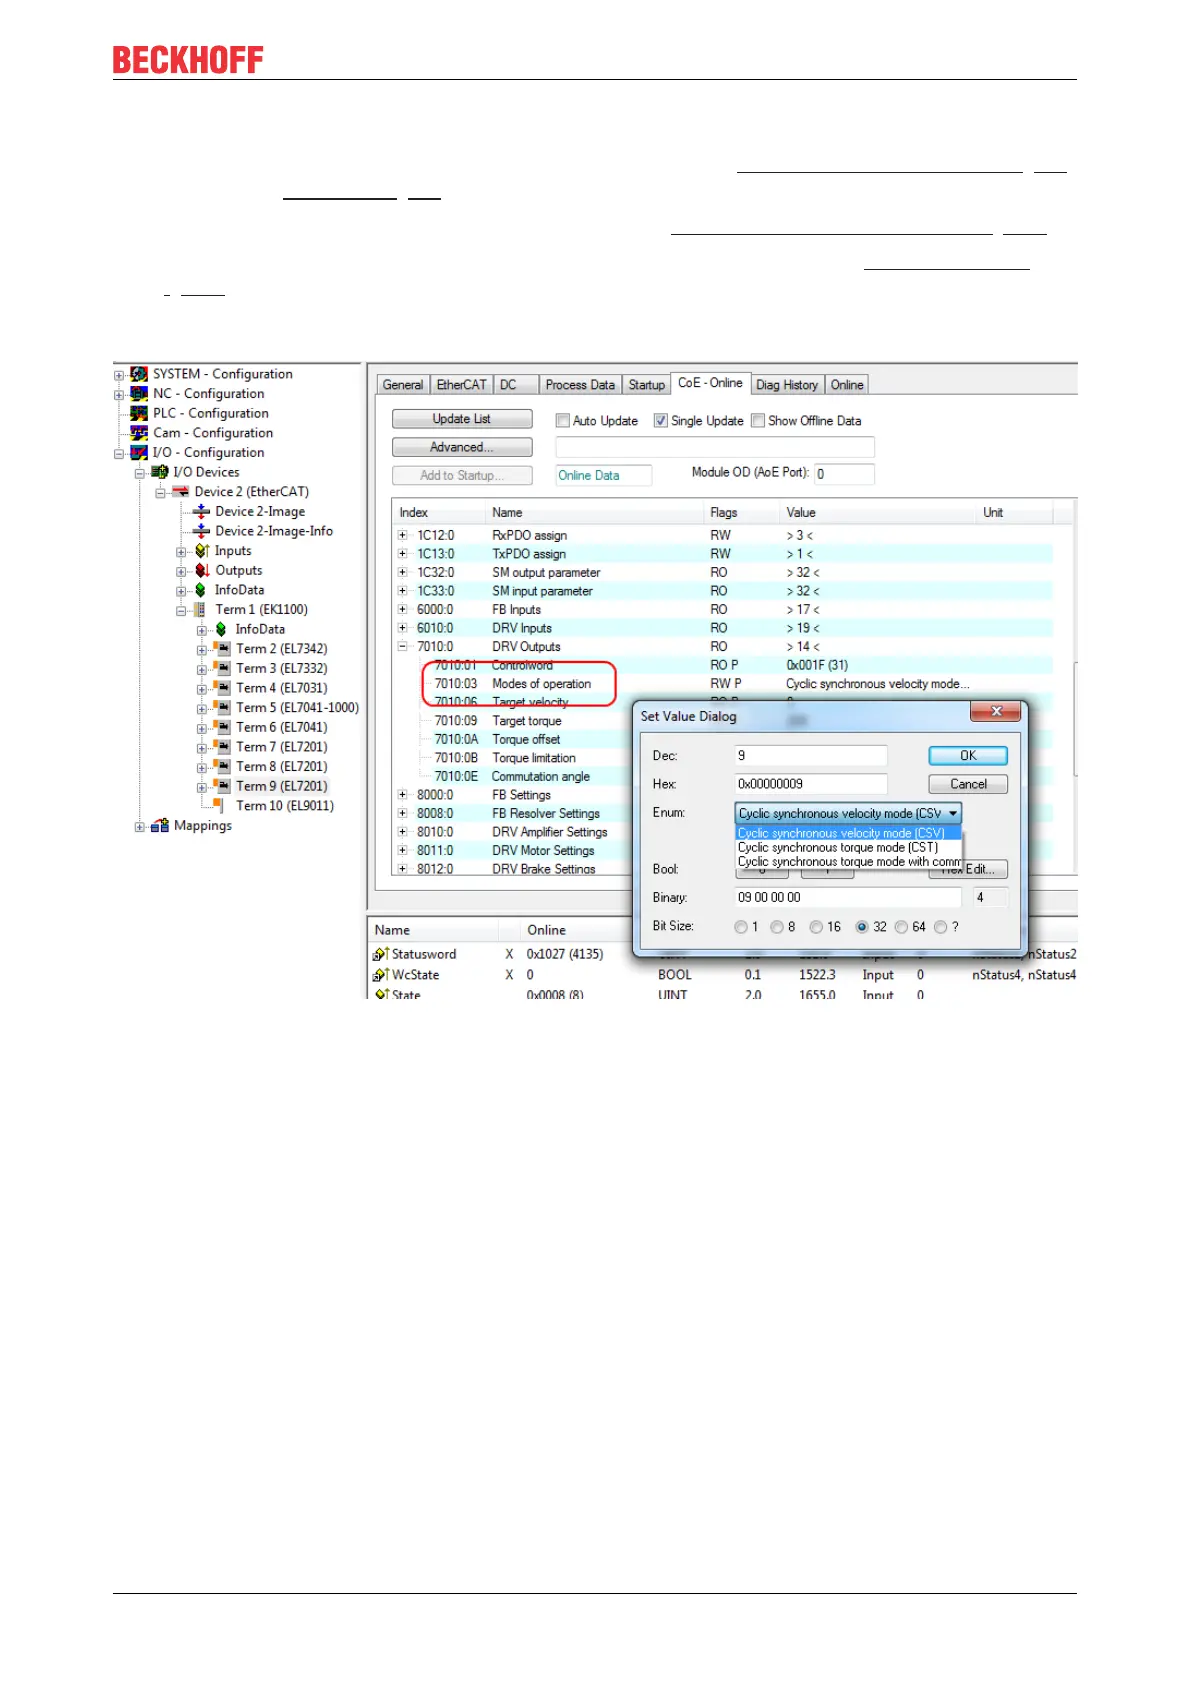1191x1684 pixels.
Task: Click the Module OD (AoE Port) field
Action: pos(844,474)
